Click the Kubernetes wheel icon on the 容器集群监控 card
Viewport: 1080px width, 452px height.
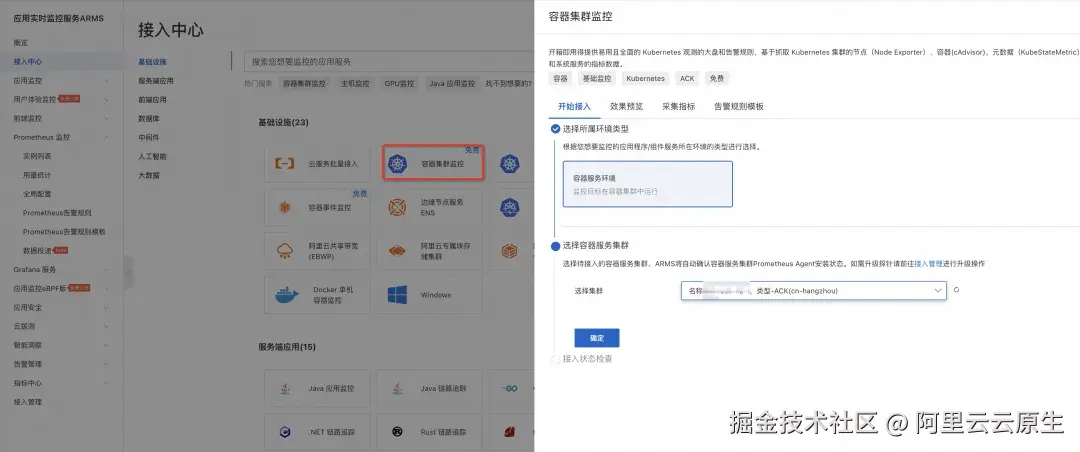[x=397, y=164]
